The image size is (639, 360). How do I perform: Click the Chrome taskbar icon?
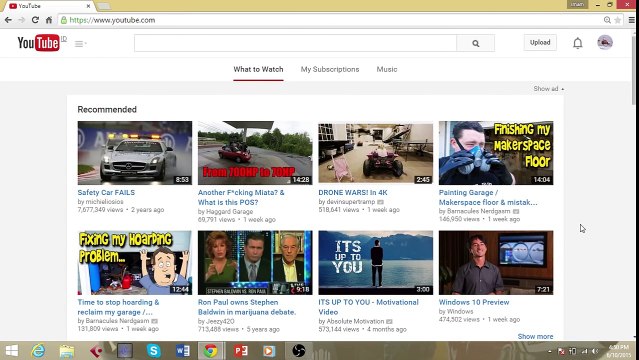coord(211,351)
